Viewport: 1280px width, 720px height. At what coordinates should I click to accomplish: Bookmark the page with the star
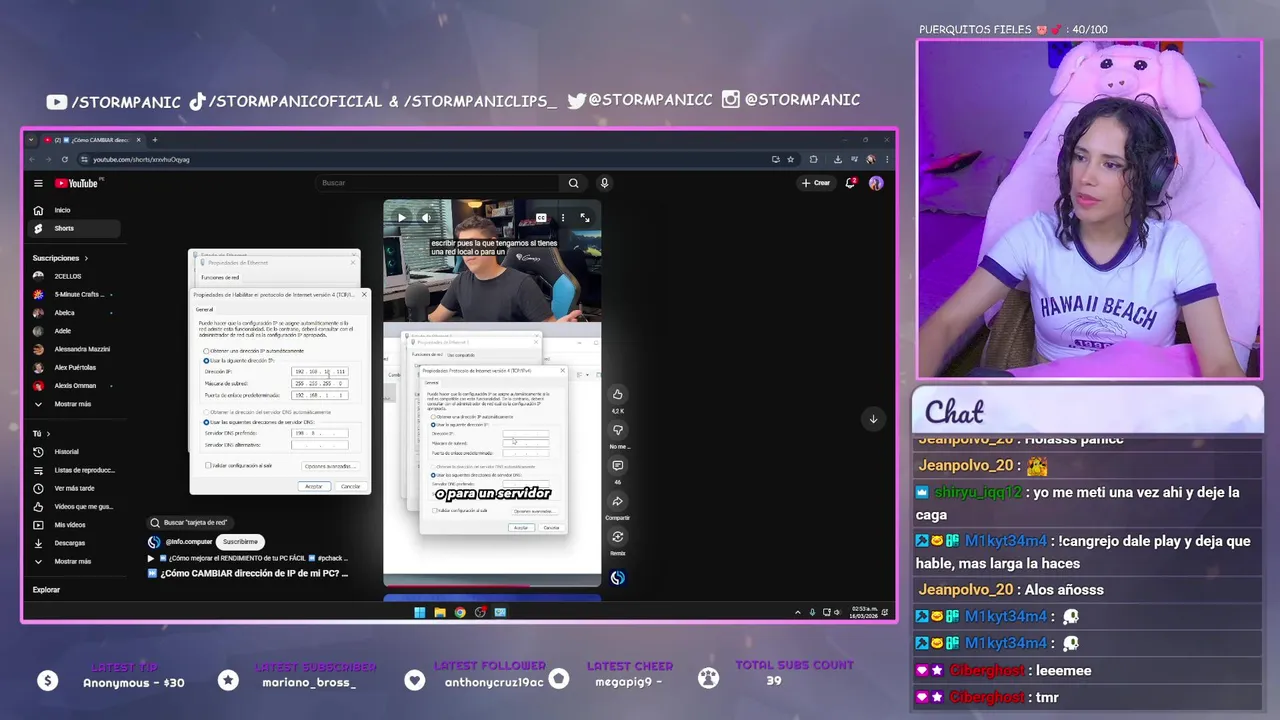(x=790, y=159)
